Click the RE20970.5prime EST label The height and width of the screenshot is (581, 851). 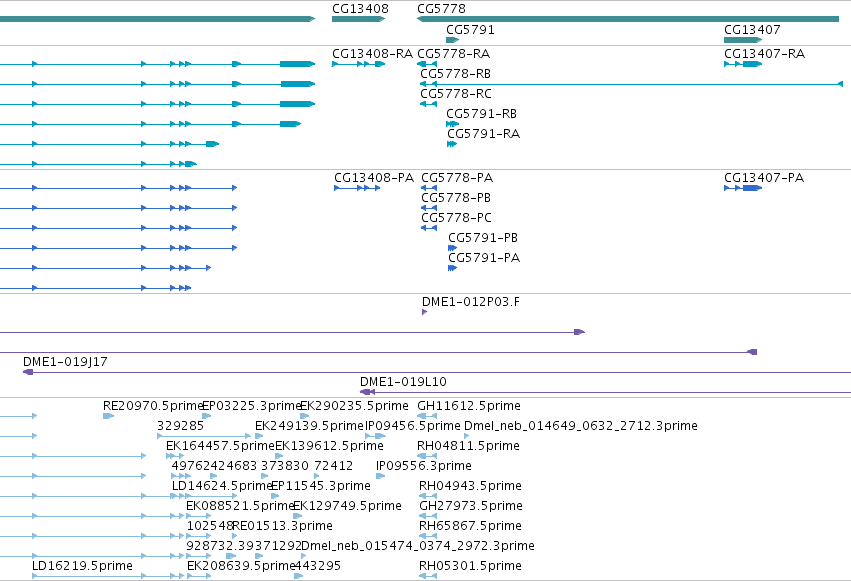click(153, 406)
